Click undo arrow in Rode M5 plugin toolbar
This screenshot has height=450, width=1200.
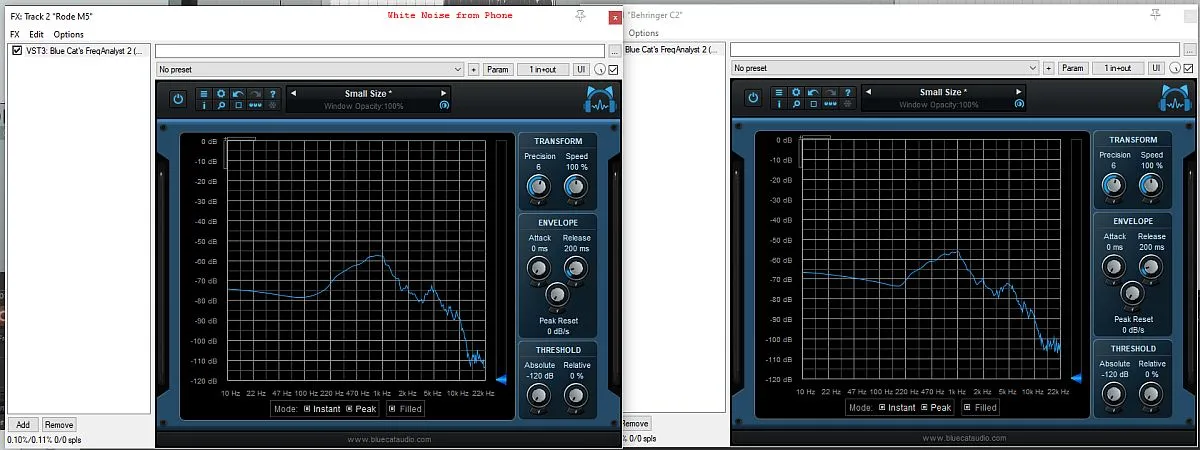coord(238,93)
